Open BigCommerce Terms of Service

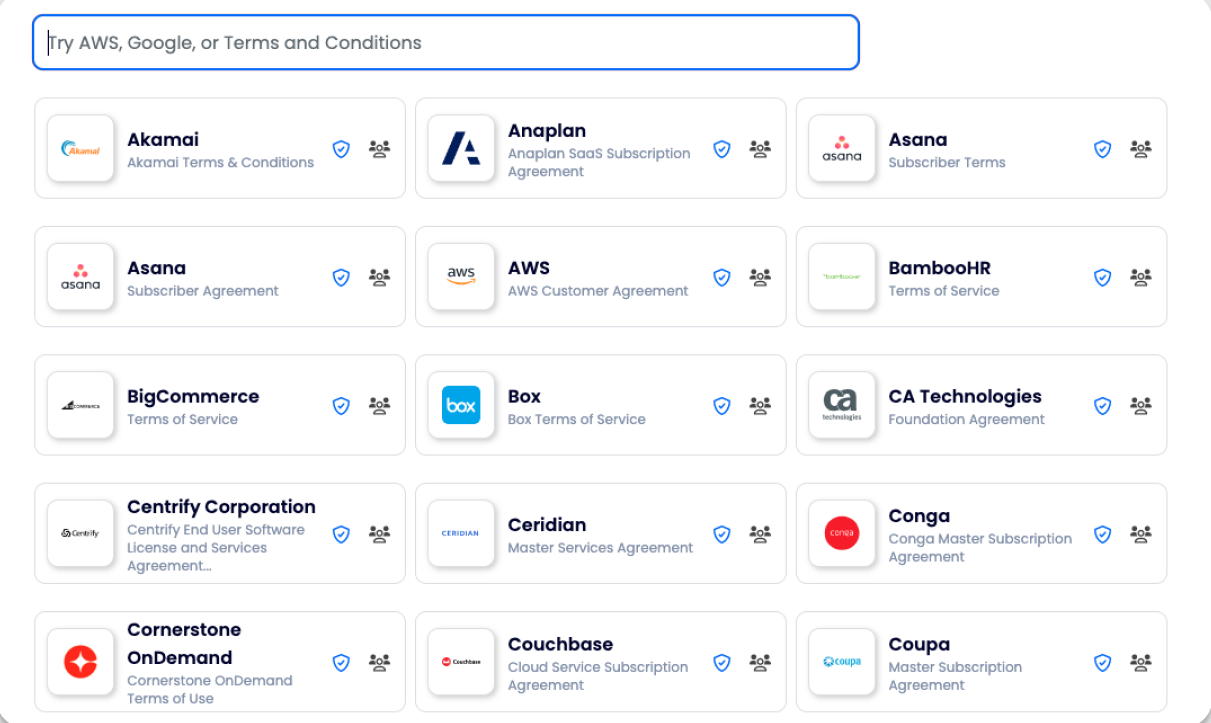click(182, 420)
